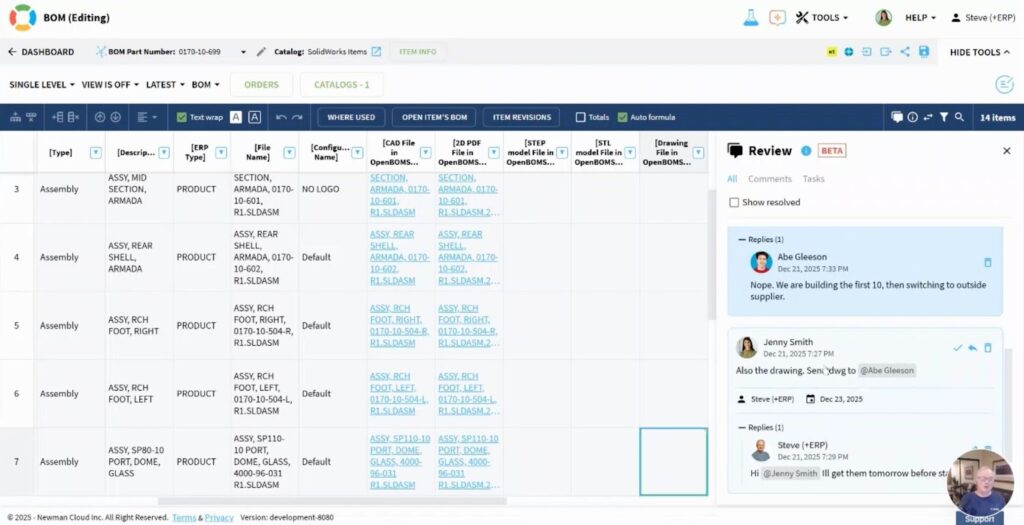Screen dimensions: 1024x525
Task: Click the search magnifier in grid toolbar
Action: pos(959,117)
